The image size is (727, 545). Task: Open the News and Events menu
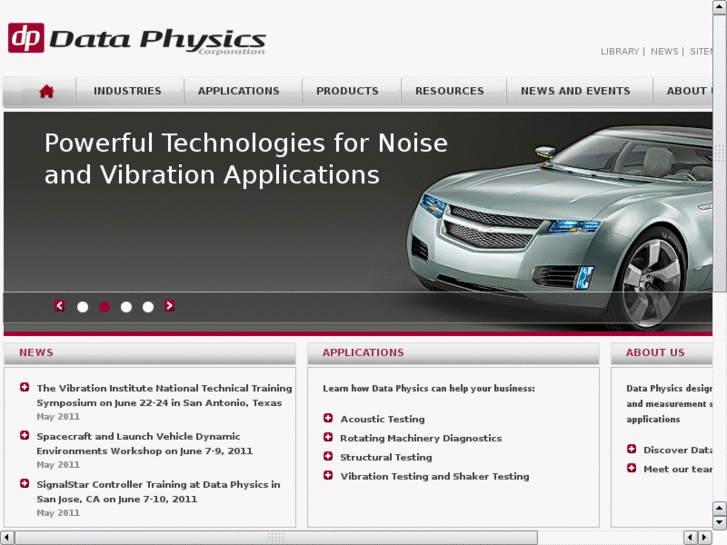(575, 91)
